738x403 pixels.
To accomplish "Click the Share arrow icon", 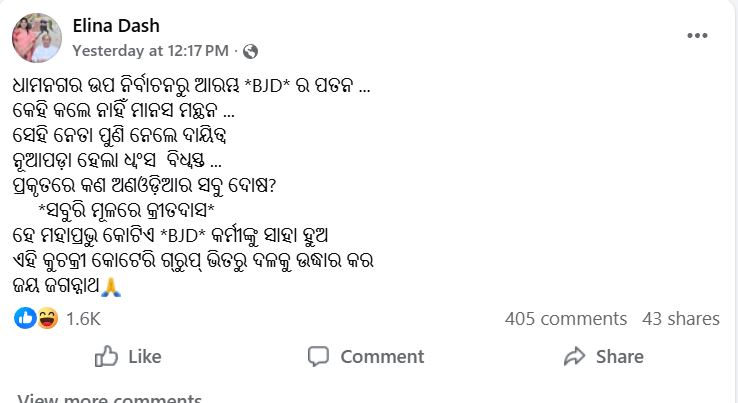I will point(573,356).
